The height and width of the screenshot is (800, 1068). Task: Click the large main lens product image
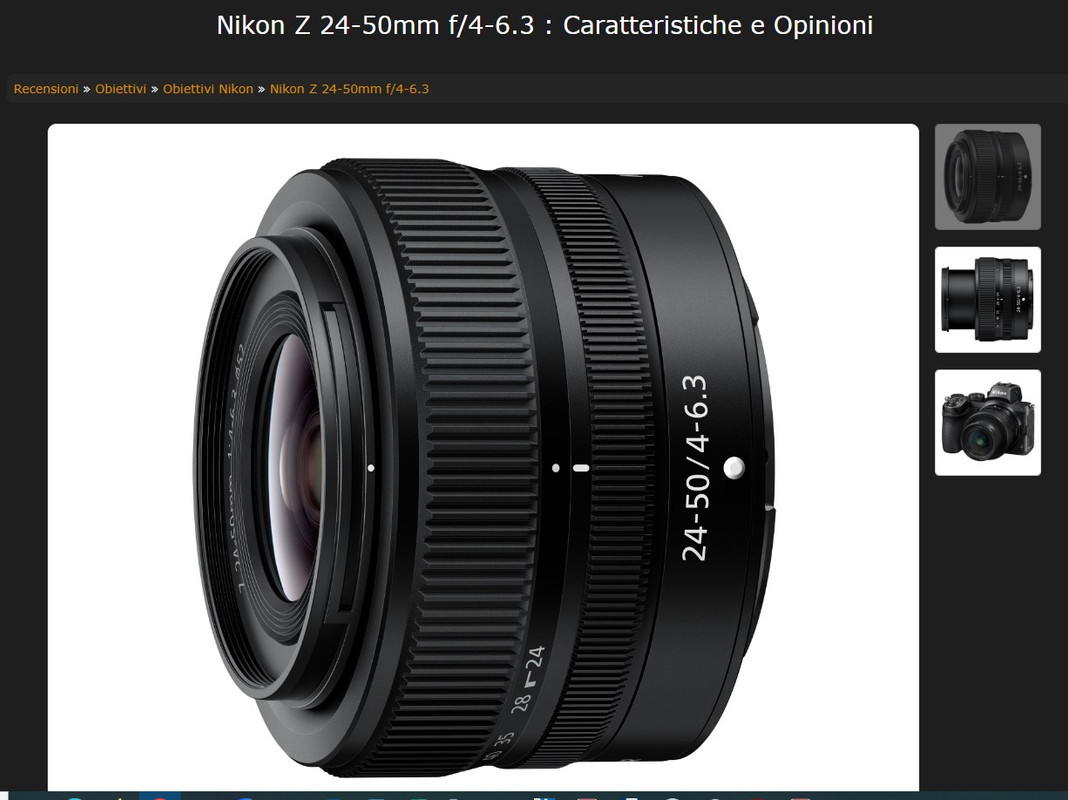tap(483, 457)
